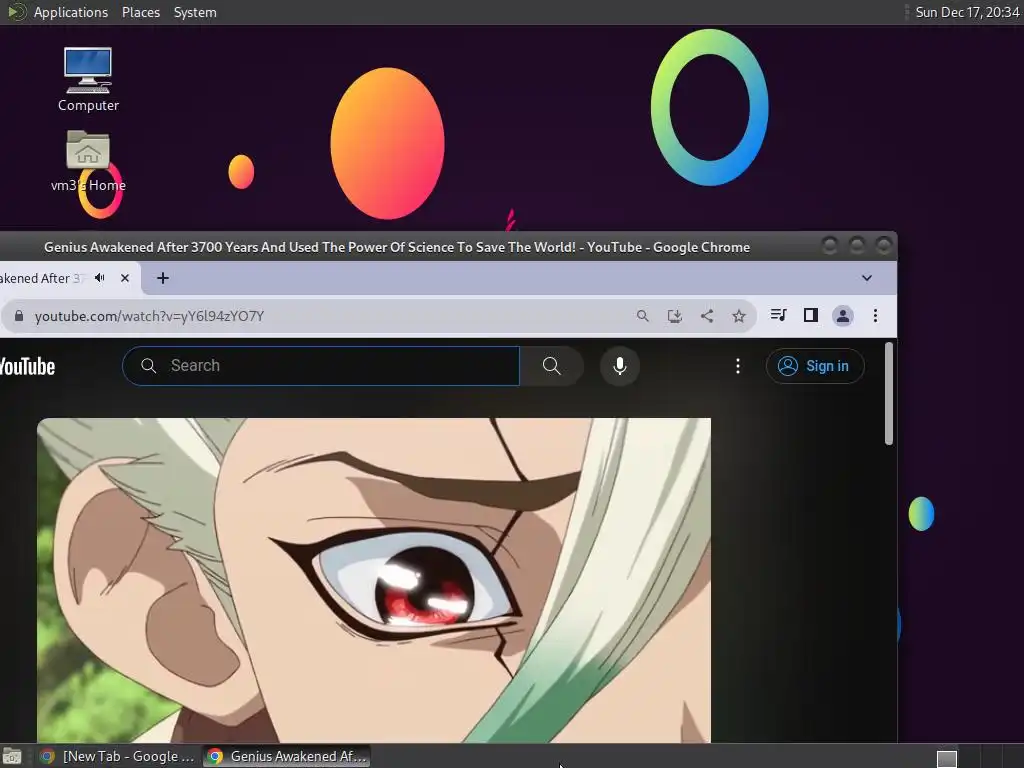This screenshot has width=1024, height=768.
Task: Click the Sign in button
Action: coord(815,366)
